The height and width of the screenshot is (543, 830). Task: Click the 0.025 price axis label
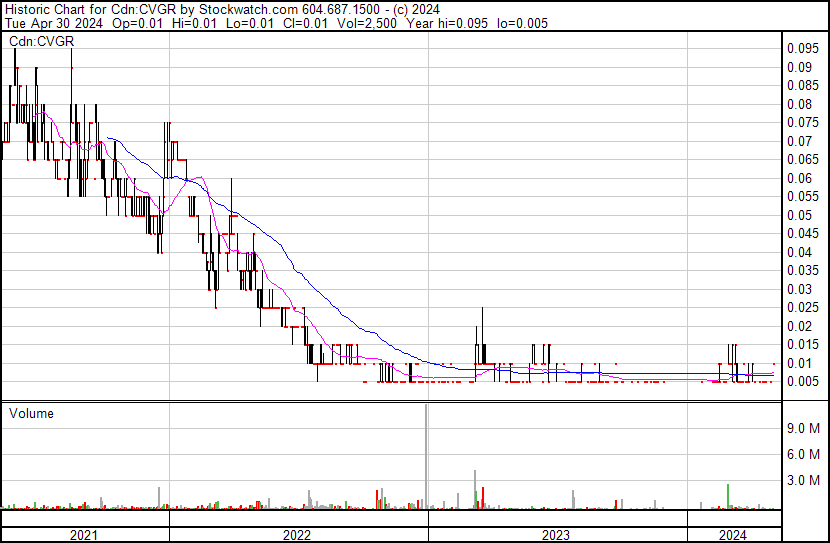click(x=803, y=307)
